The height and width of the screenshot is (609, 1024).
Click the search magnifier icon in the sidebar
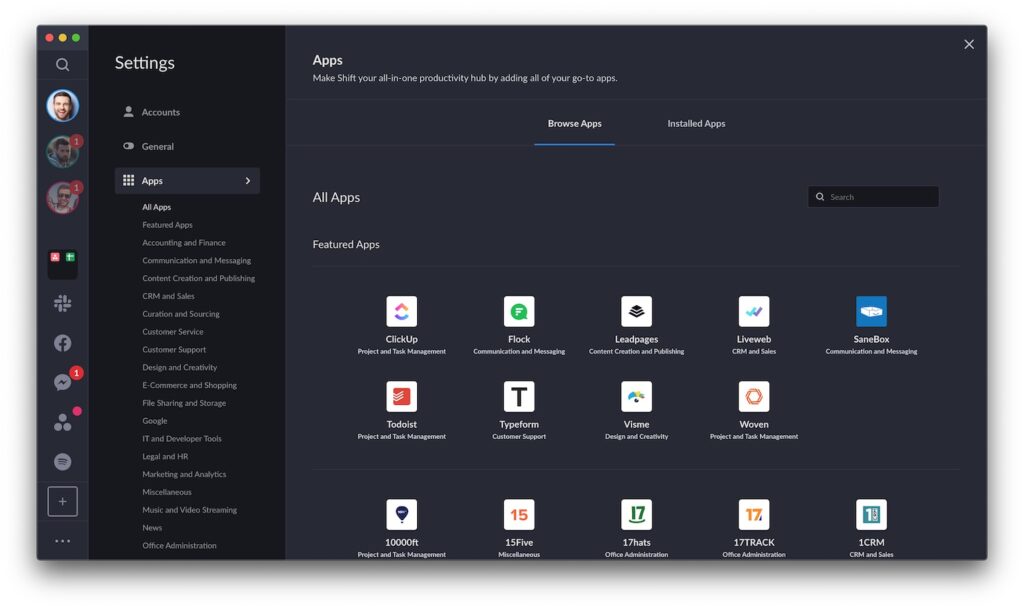62,65
